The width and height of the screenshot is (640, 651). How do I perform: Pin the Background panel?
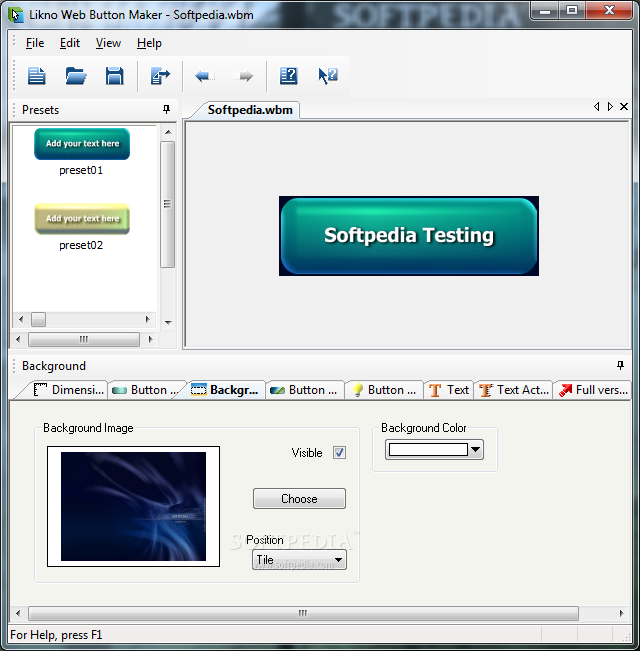point(620,365)
